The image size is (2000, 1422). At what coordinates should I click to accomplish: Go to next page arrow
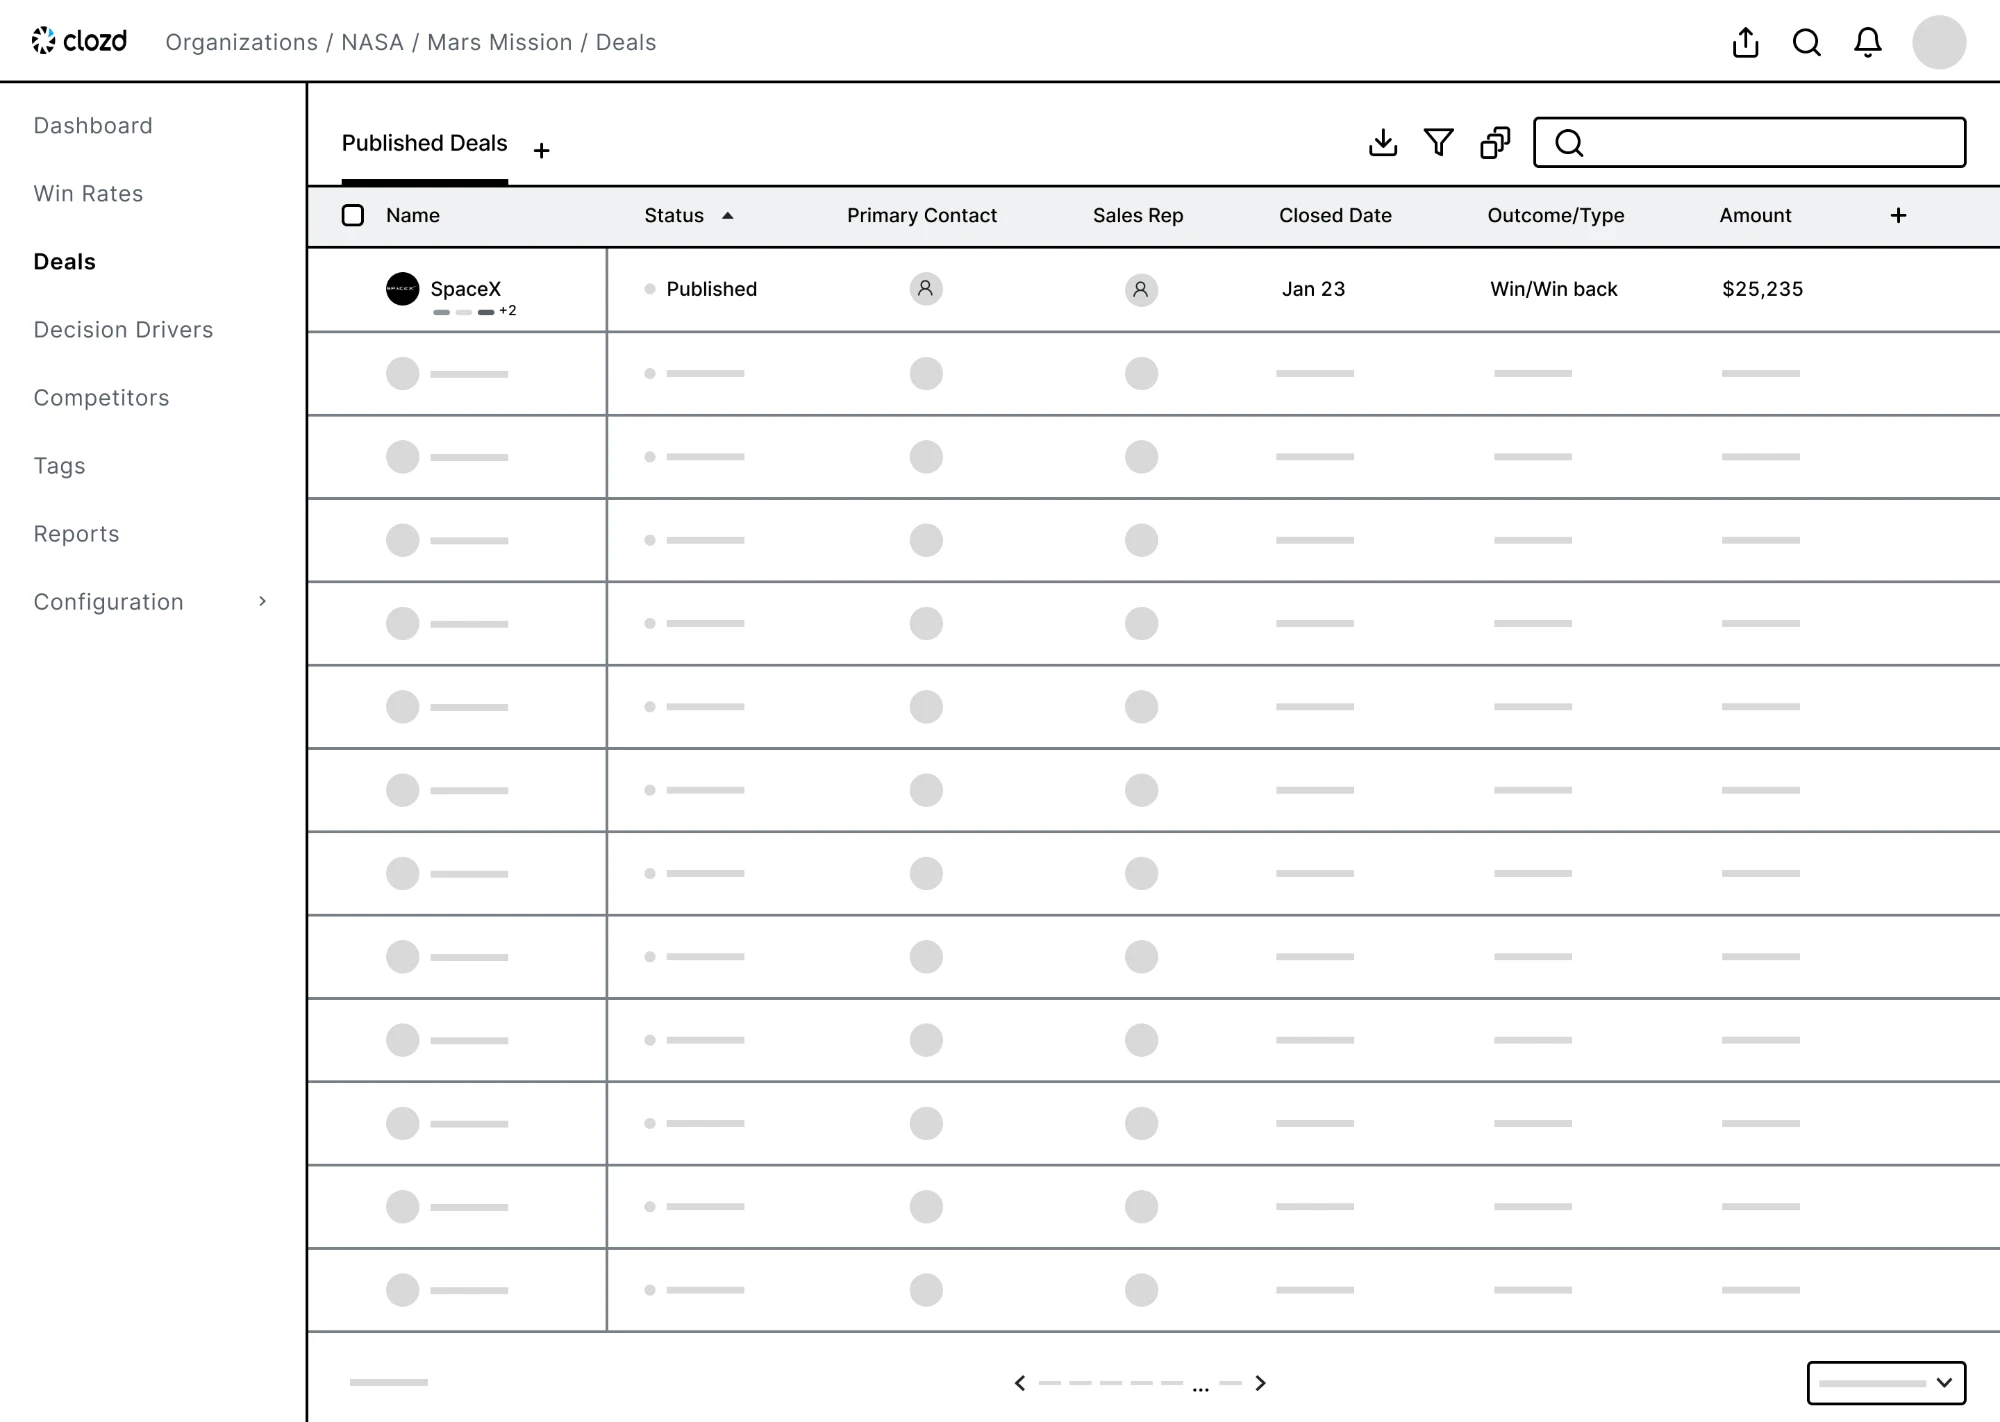click(1260, 1383)
